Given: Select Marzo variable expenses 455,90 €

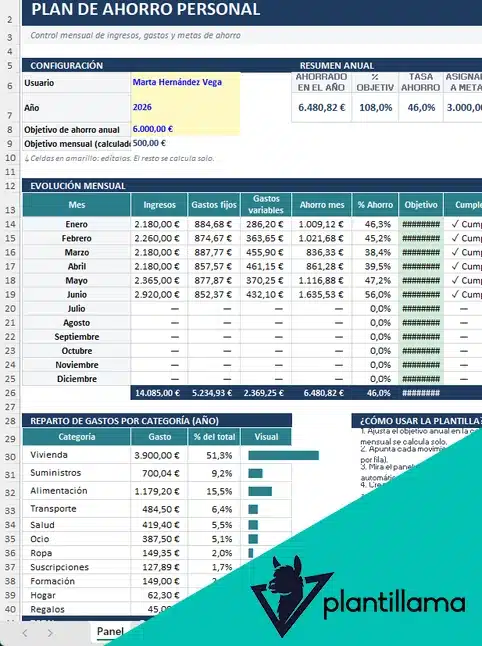Looking at the screenshot, I should click(x=266, y=252).
